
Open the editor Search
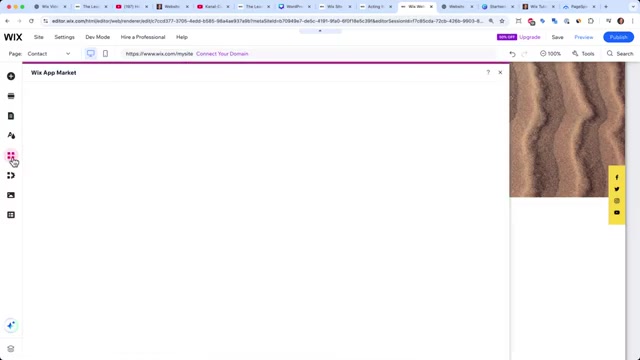620,53
